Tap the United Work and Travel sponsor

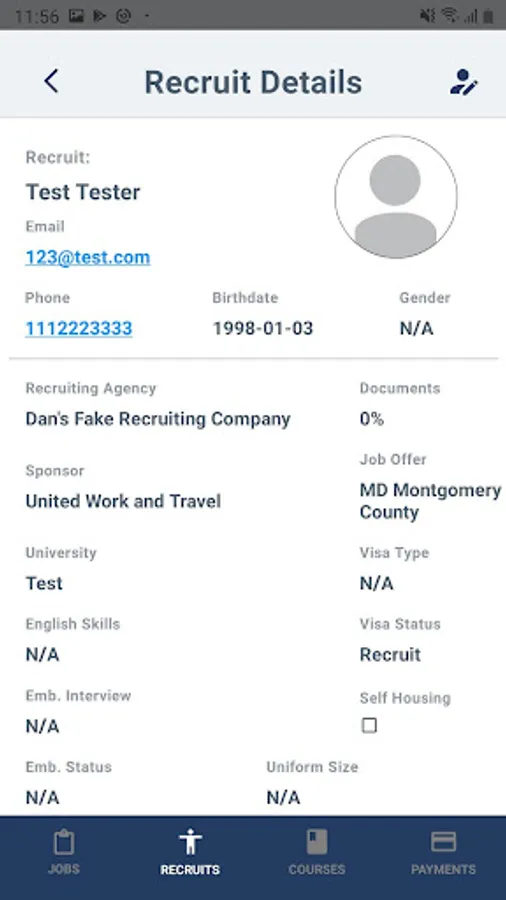(x=123, y=501)
